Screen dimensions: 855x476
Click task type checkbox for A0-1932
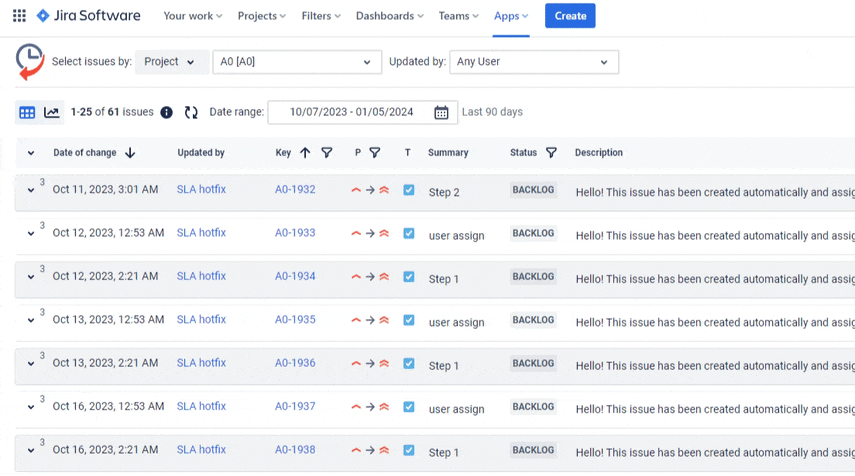click(x=408, y=190)
